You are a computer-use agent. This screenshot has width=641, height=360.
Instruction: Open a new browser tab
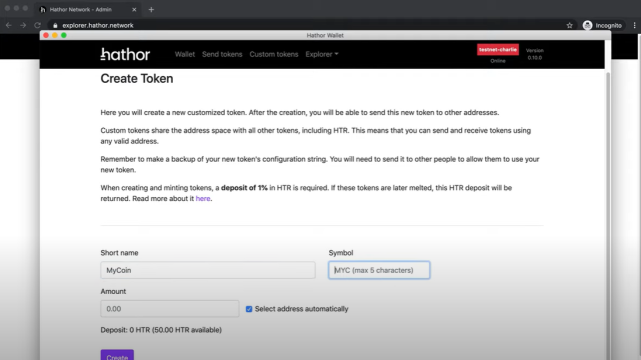pyautogui.click(x=151, y=9)
